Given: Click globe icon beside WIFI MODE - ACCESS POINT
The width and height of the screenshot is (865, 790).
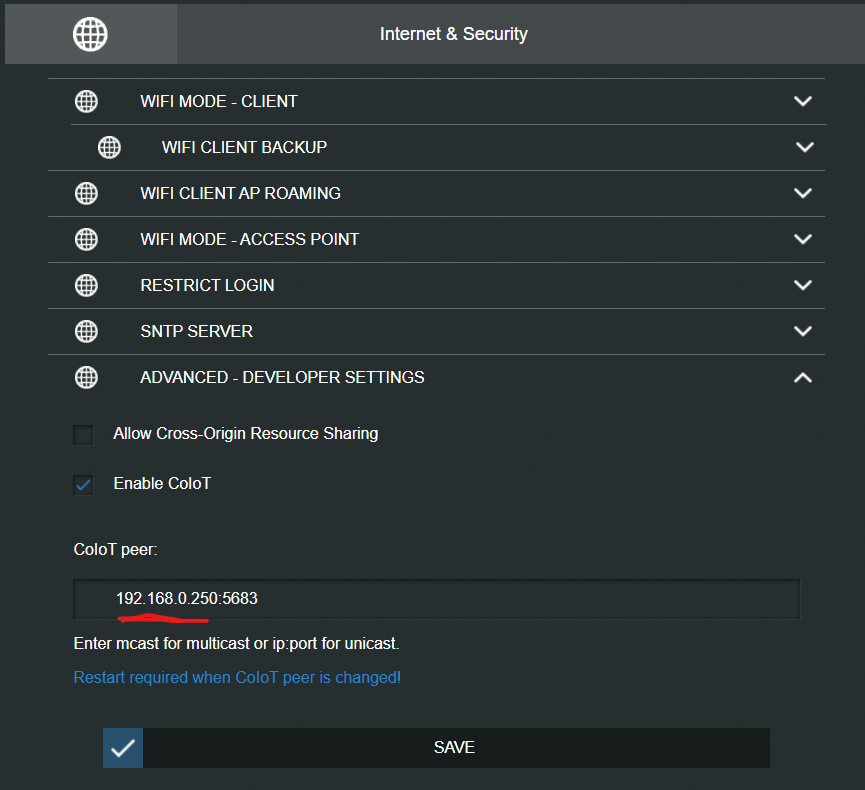Looking at the screenshot, I should point(87,239).
